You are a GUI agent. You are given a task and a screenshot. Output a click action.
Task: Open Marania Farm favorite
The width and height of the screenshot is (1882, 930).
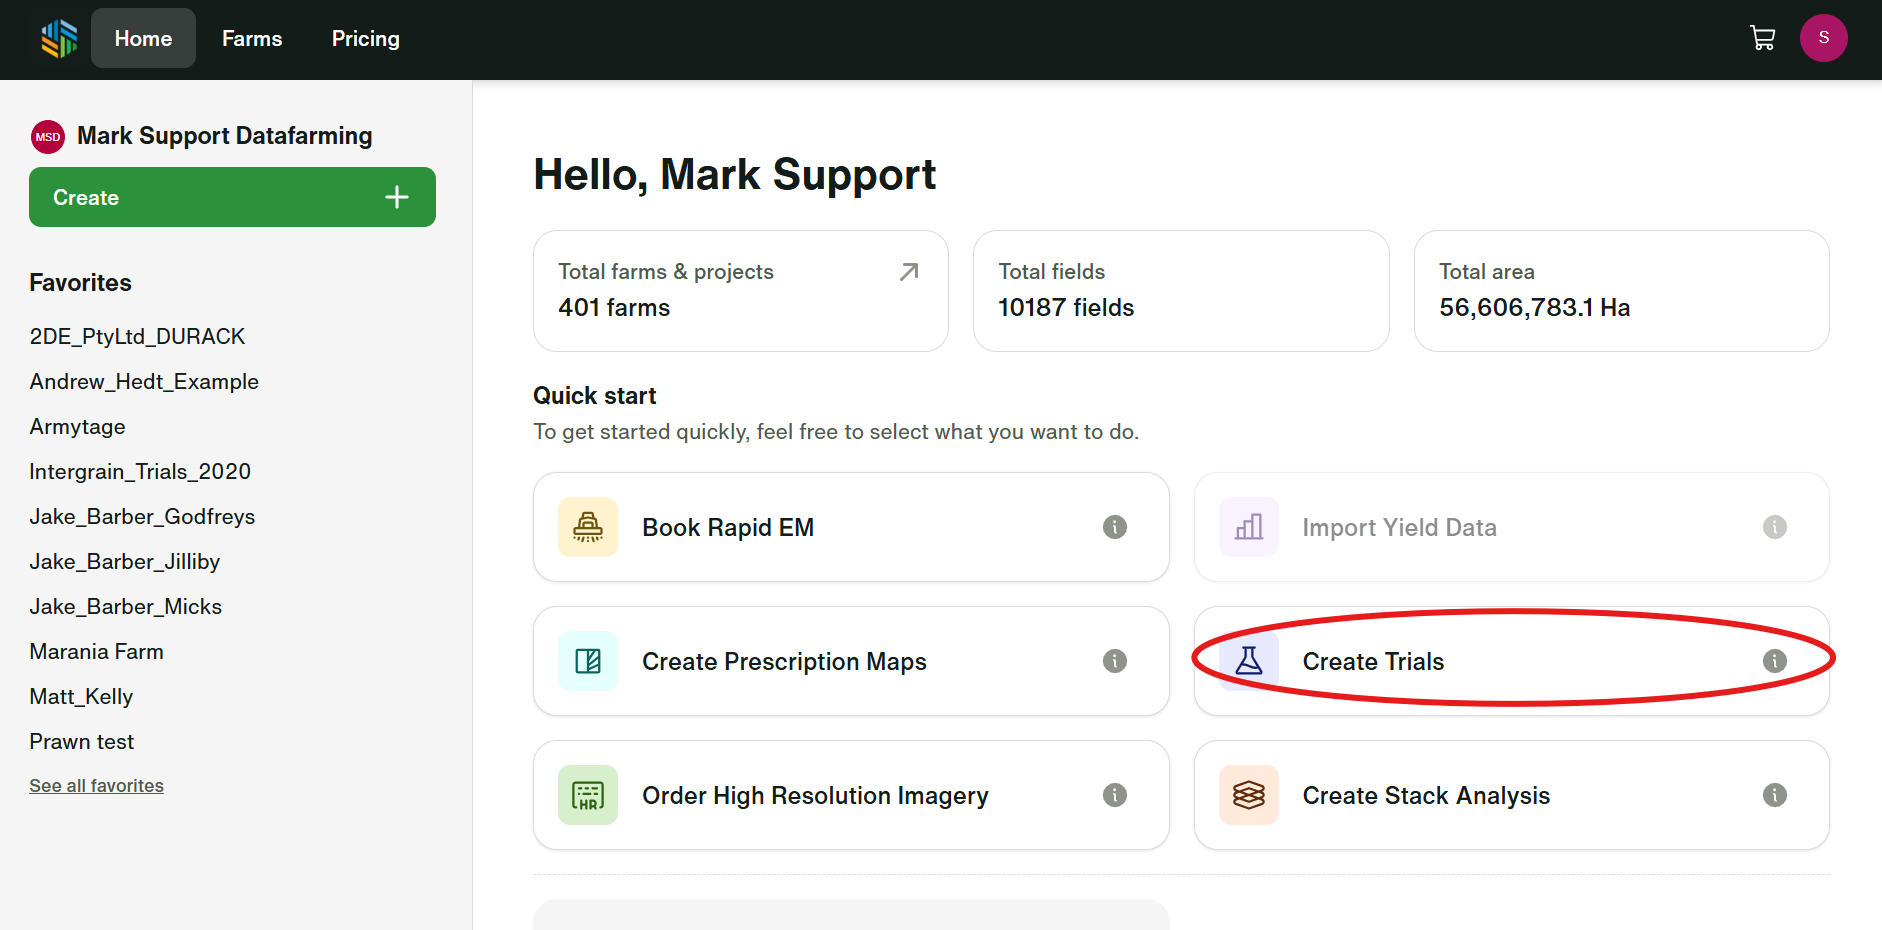coord(96,652)
